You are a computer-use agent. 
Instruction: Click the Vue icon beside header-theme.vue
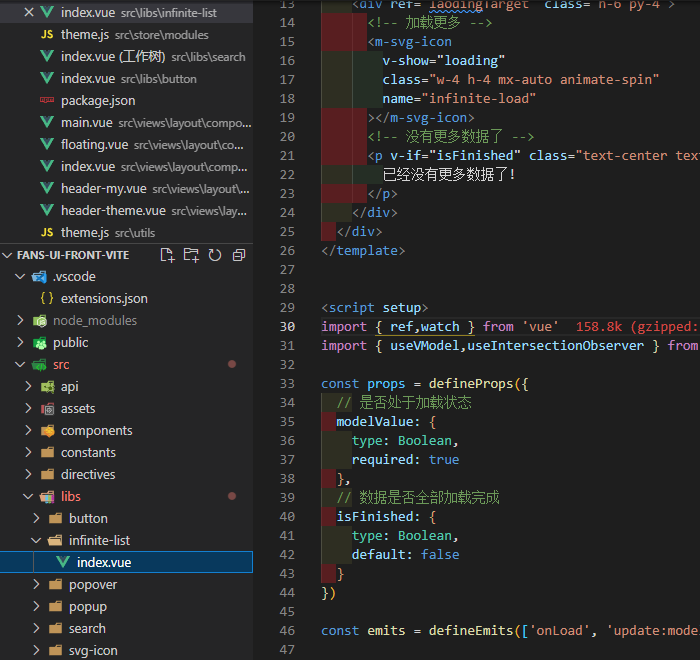(x=47, y=211)
